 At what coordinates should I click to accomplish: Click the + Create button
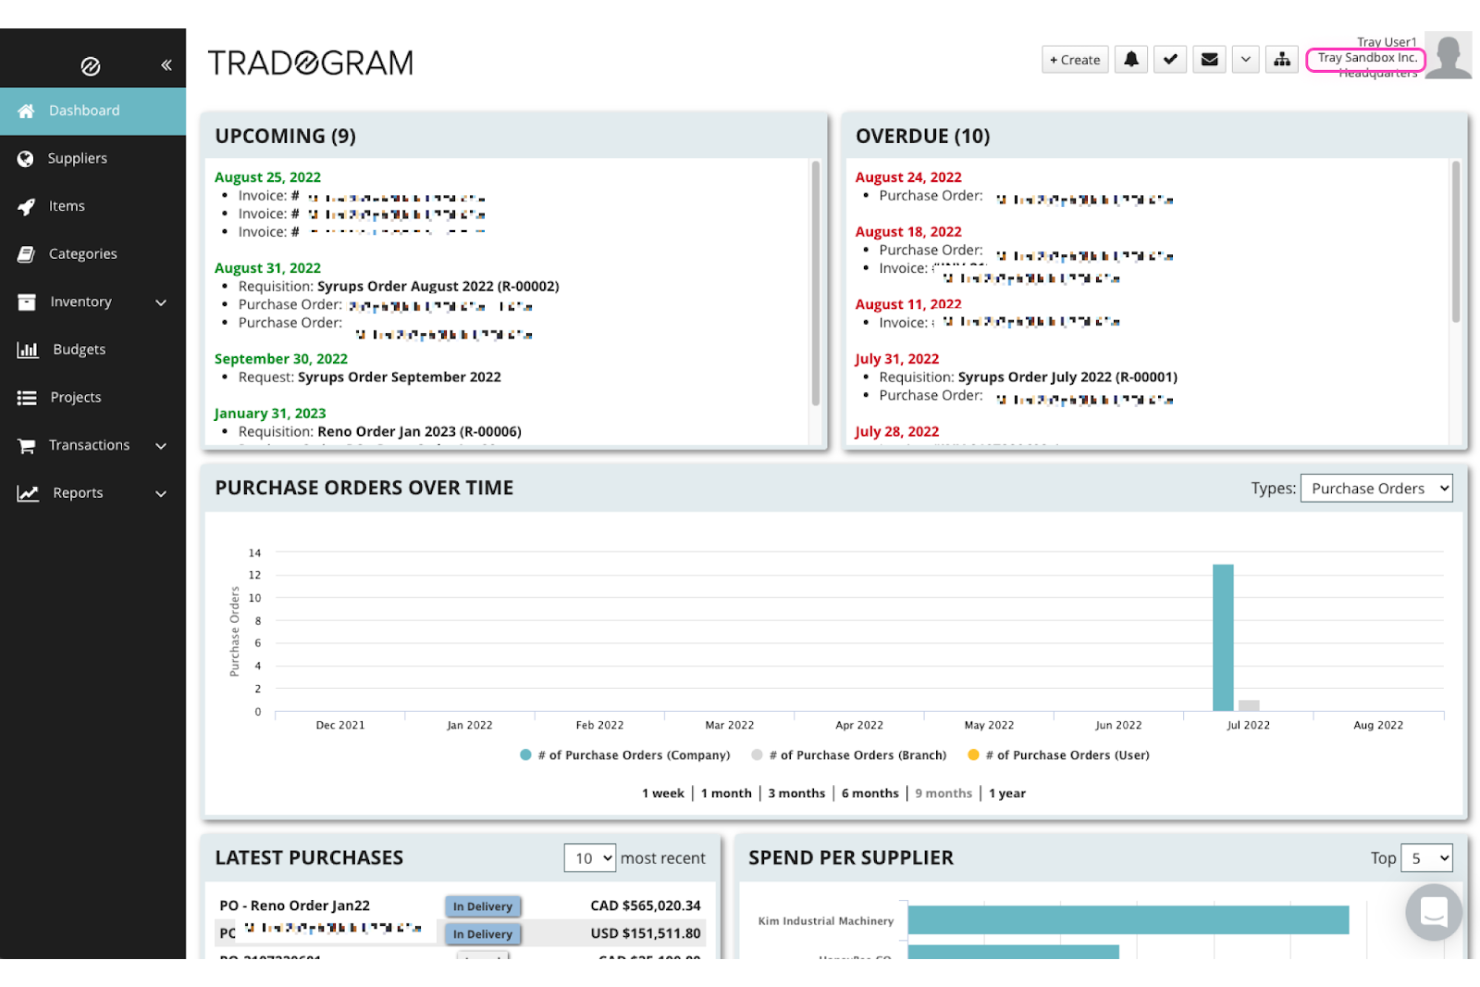tap(1075, 60)
